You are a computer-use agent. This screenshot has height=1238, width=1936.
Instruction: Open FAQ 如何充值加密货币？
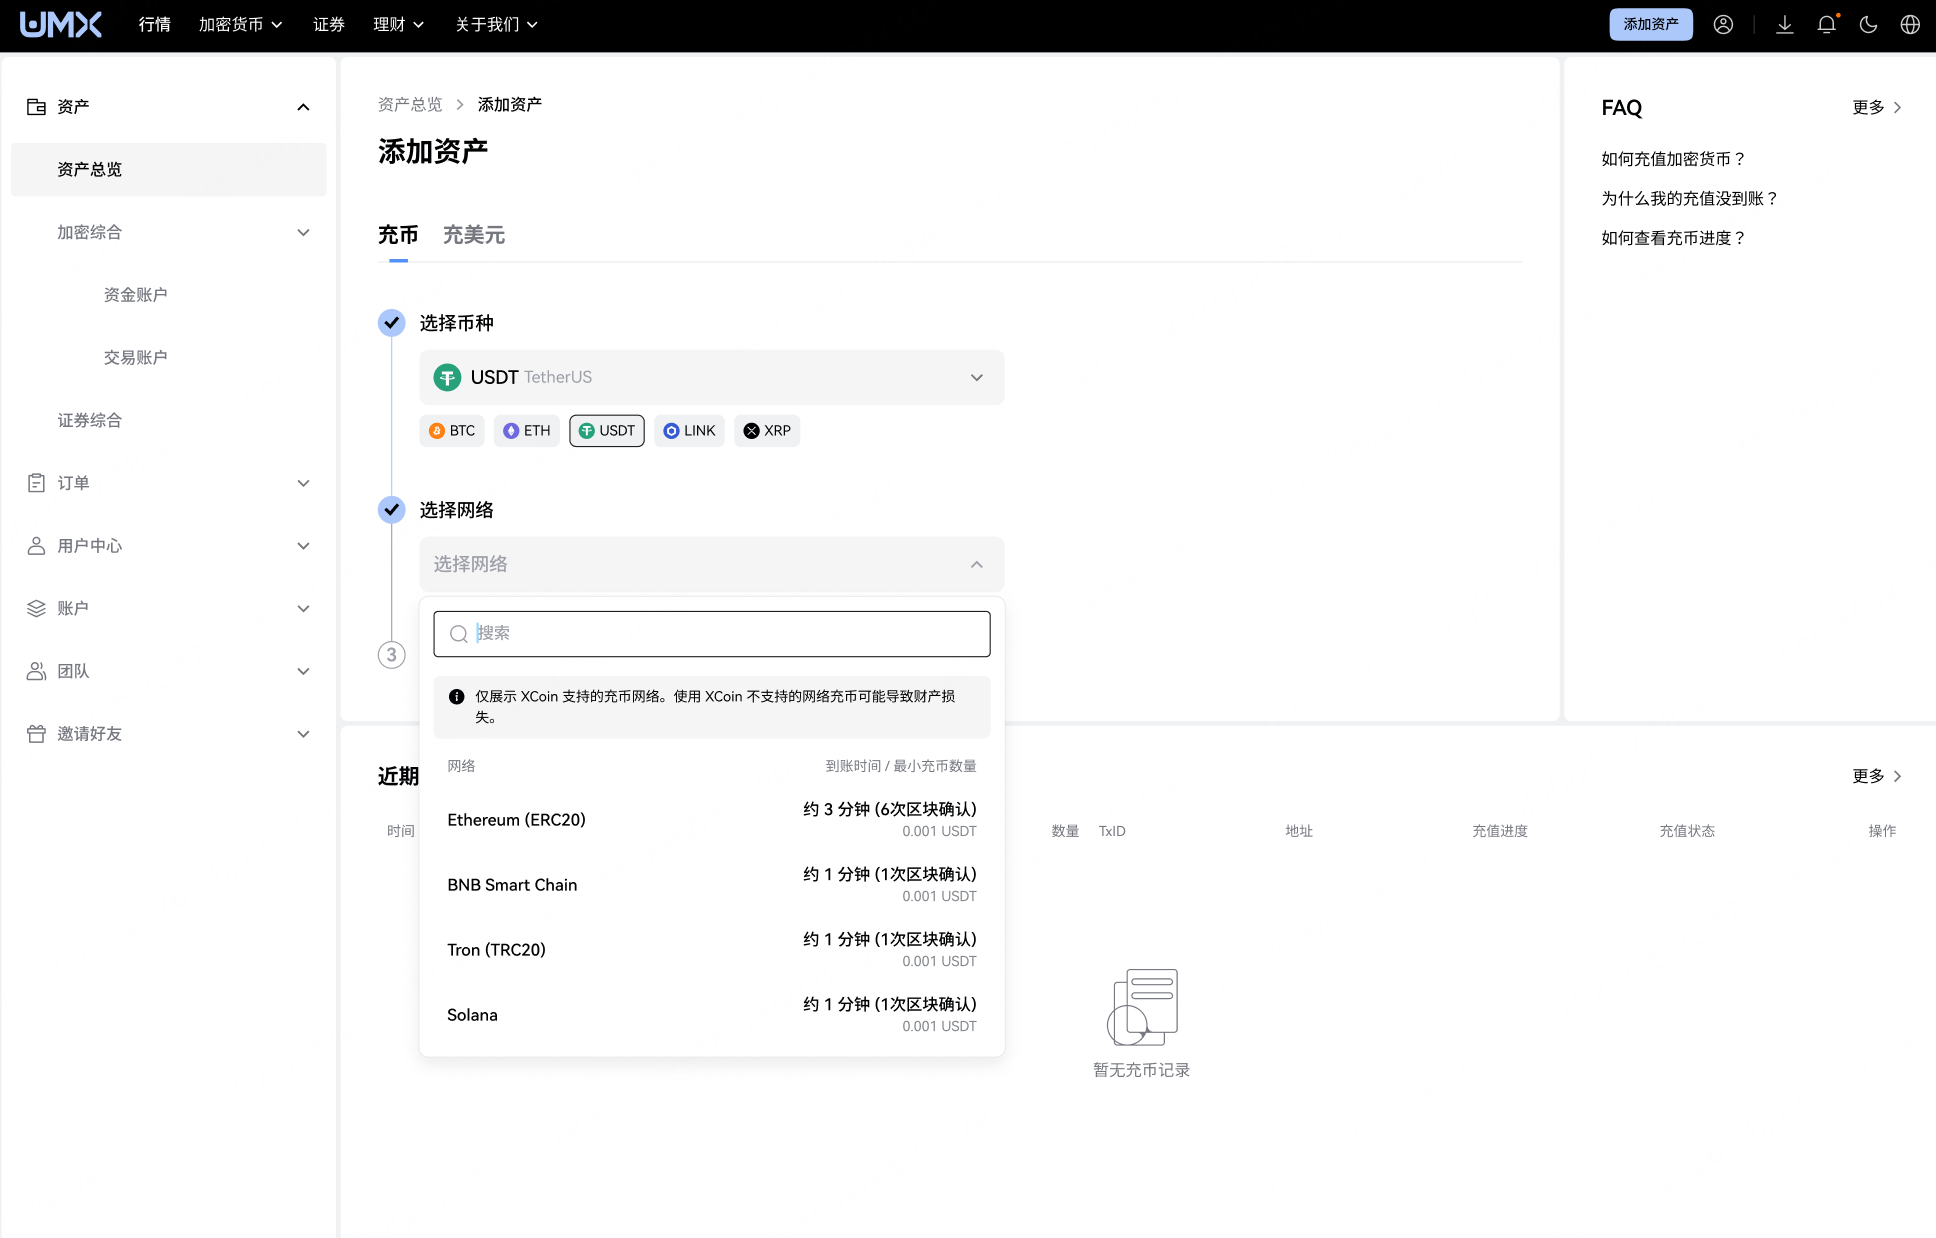[1674, 159]
